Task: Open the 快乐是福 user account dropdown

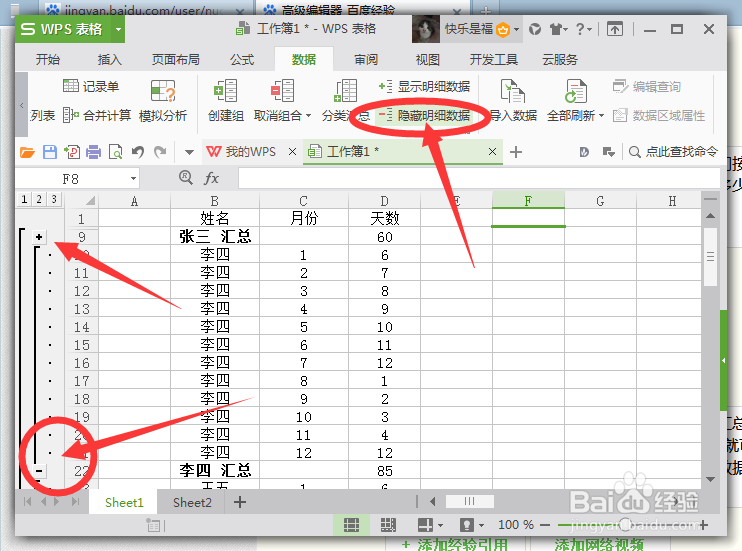Action: coord(516,29)
